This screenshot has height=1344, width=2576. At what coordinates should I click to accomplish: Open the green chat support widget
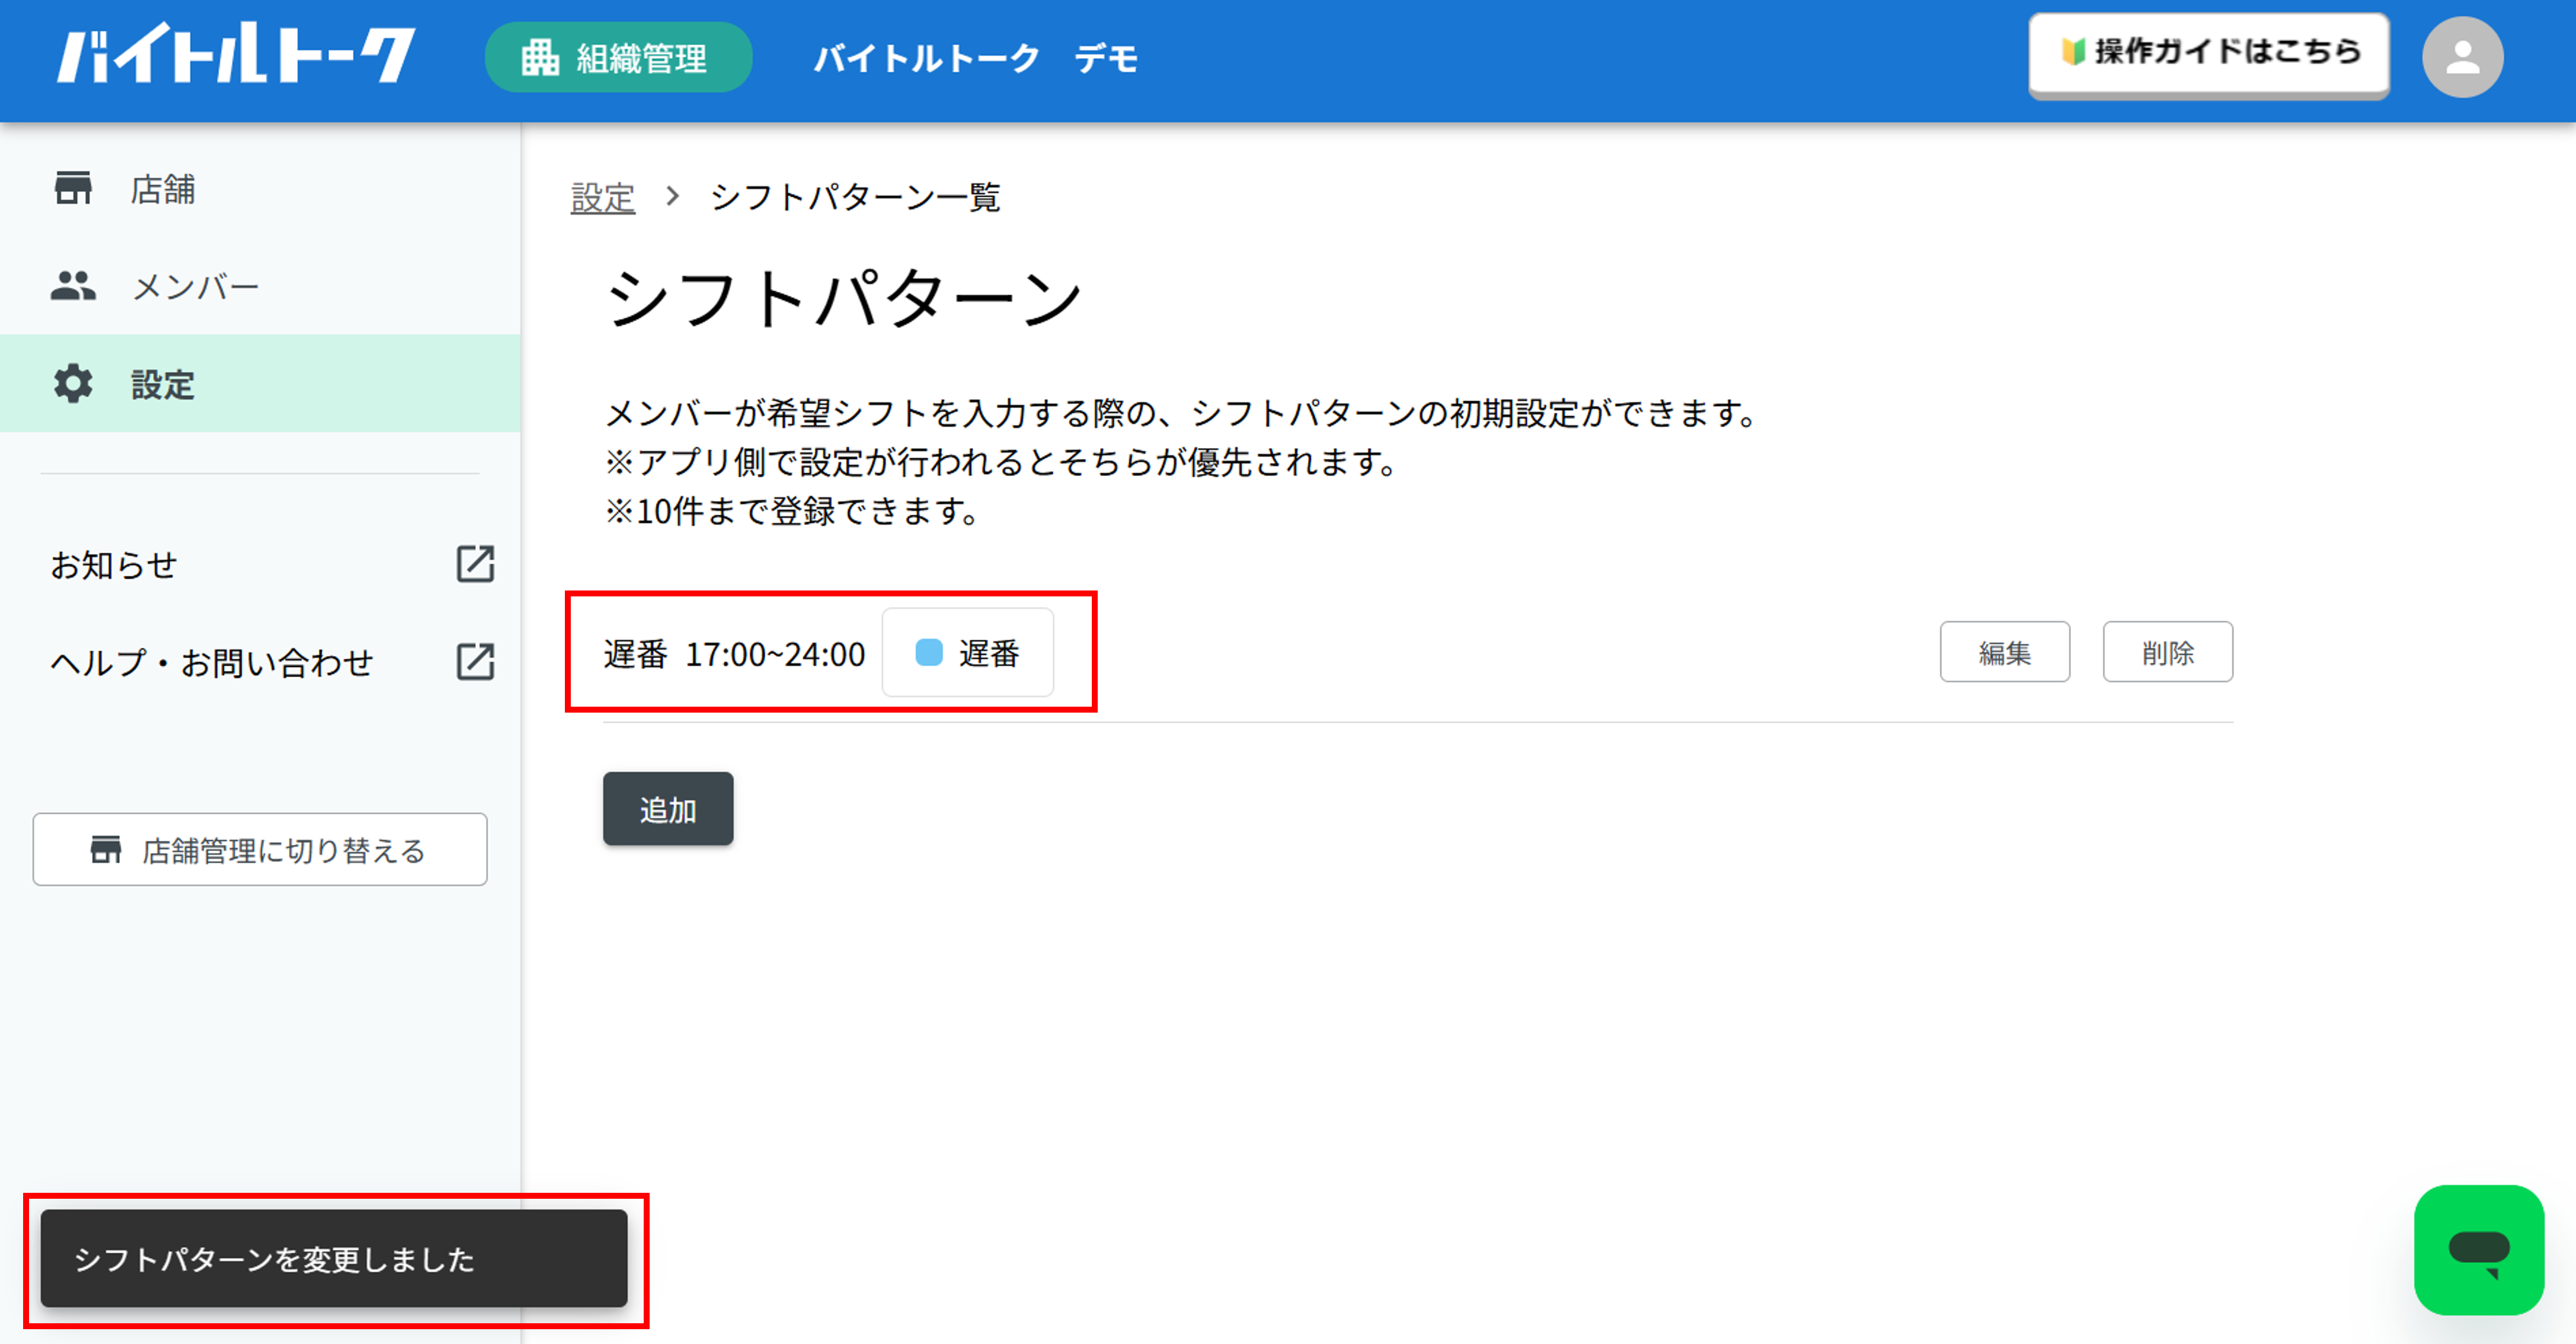pyautogui.click(x=2478, y=1250)
